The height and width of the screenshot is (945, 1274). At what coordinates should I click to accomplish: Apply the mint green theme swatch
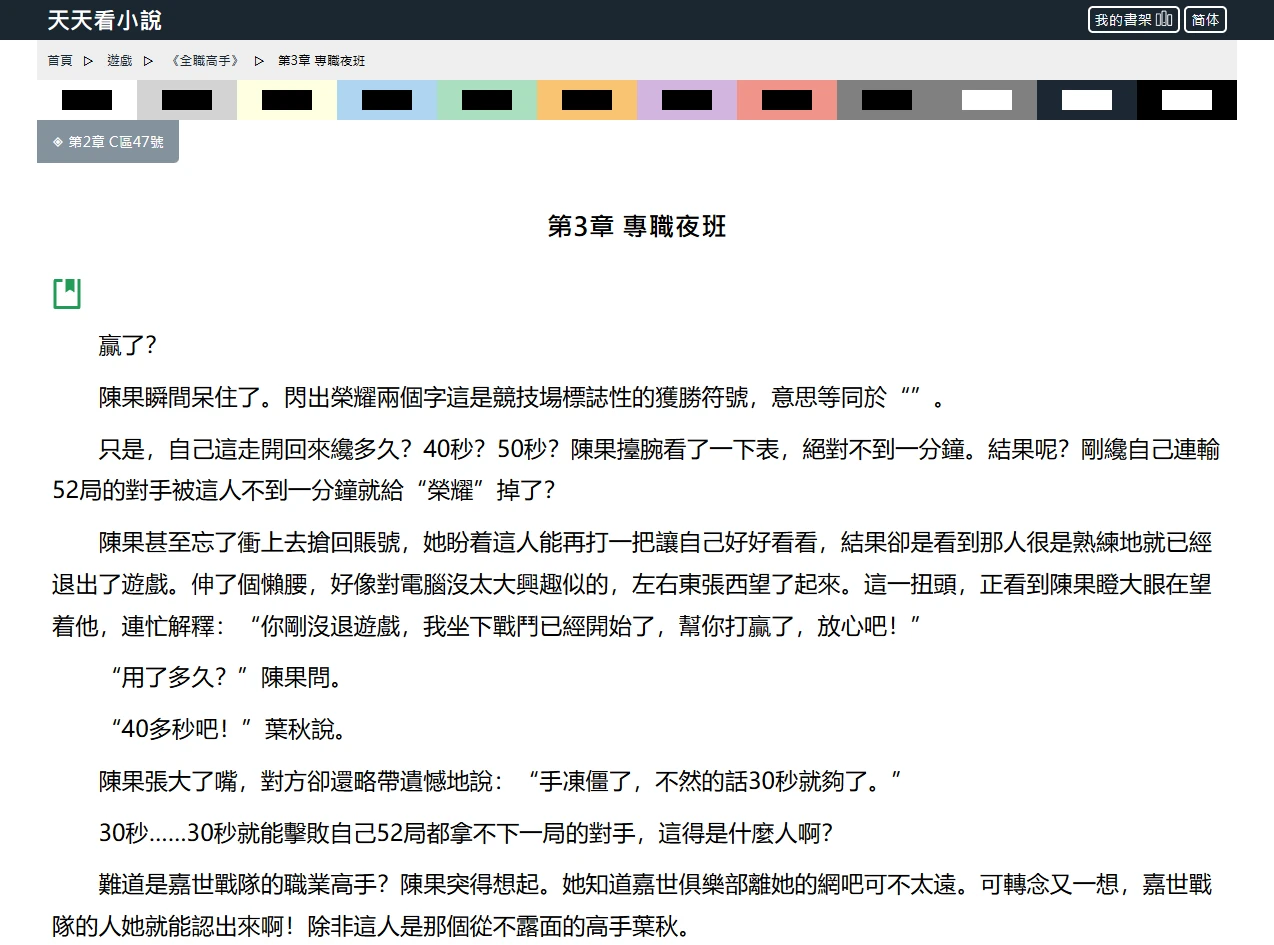pyautogui.click(x=487, y=100)
